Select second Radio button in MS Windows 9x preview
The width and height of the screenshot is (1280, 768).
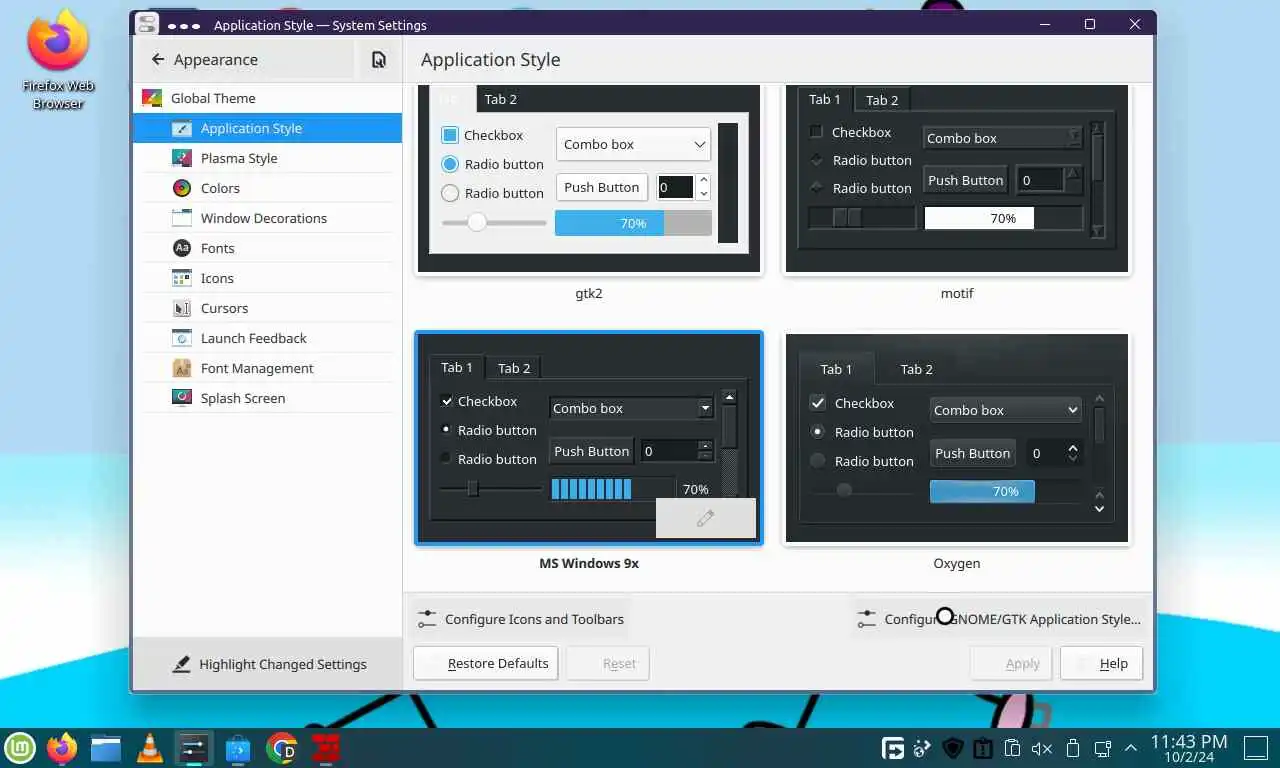(x=447, y=459)
